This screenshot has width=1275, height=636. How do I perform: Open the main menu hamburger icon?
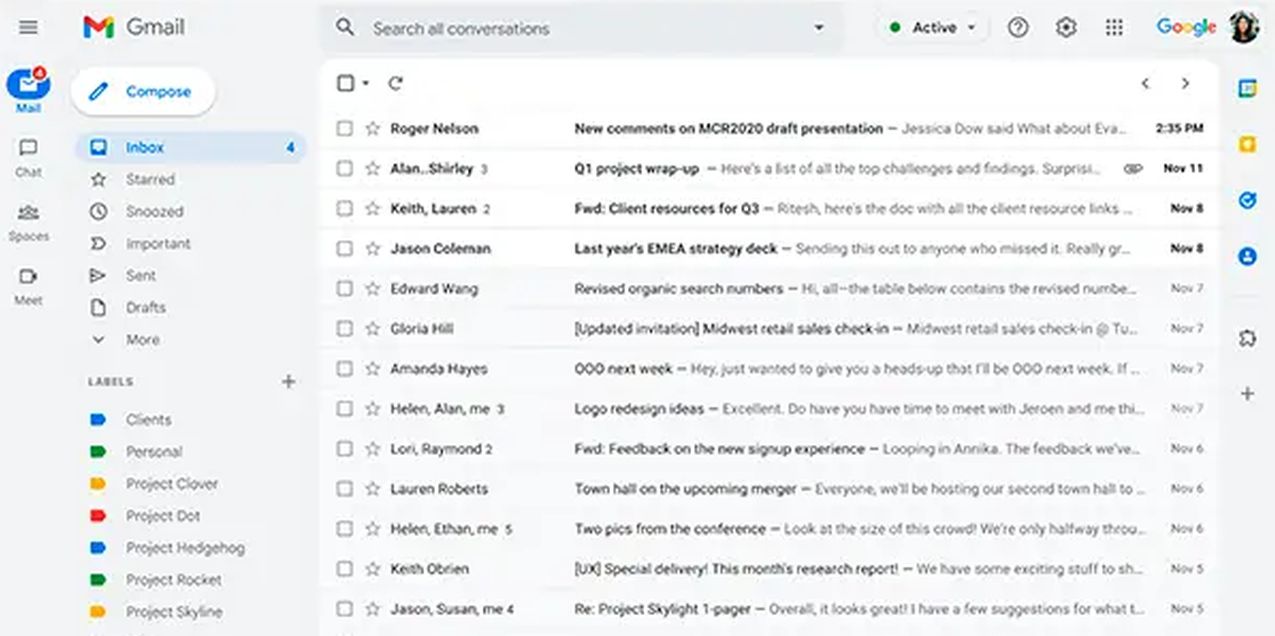[28, 28]
